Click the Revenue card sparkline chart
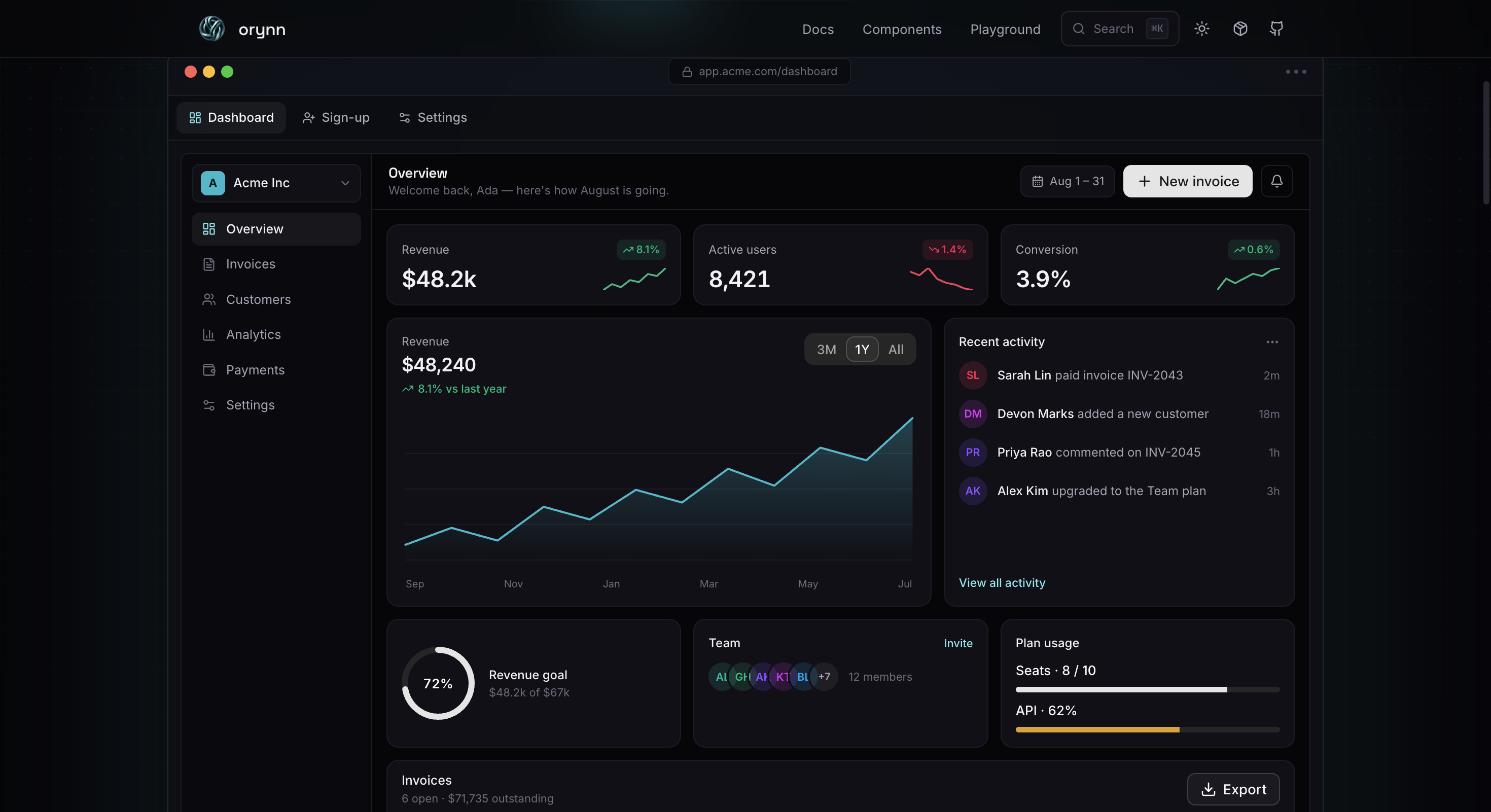Image resolution: width=1491 pixels, height=812 pixels. 634,278
